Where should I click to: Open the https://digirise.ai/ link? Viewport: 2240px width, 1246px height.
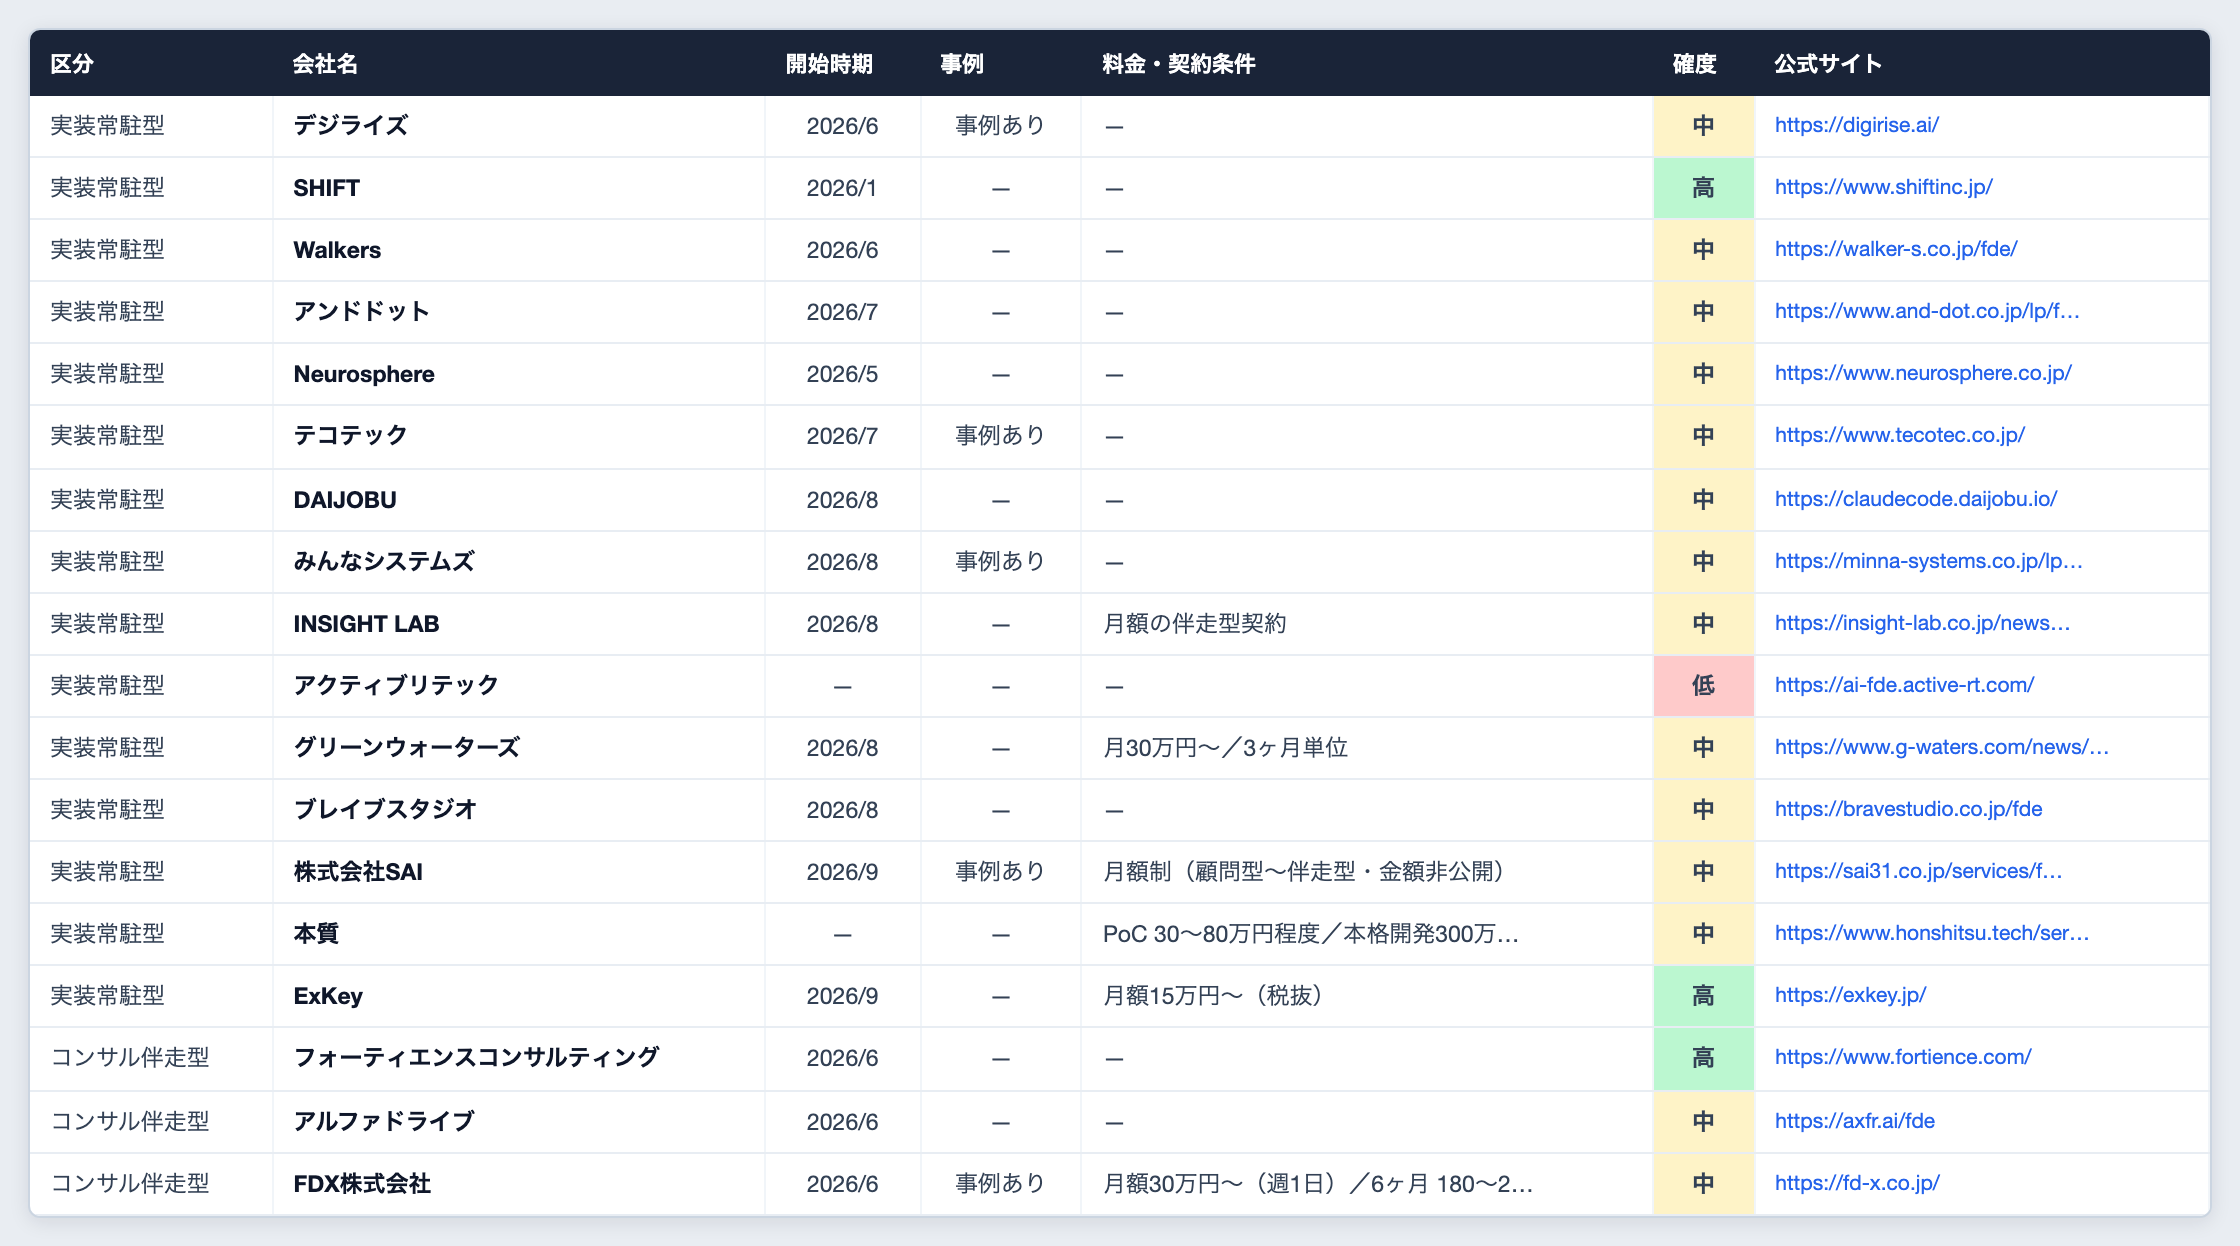(1856, 125)
